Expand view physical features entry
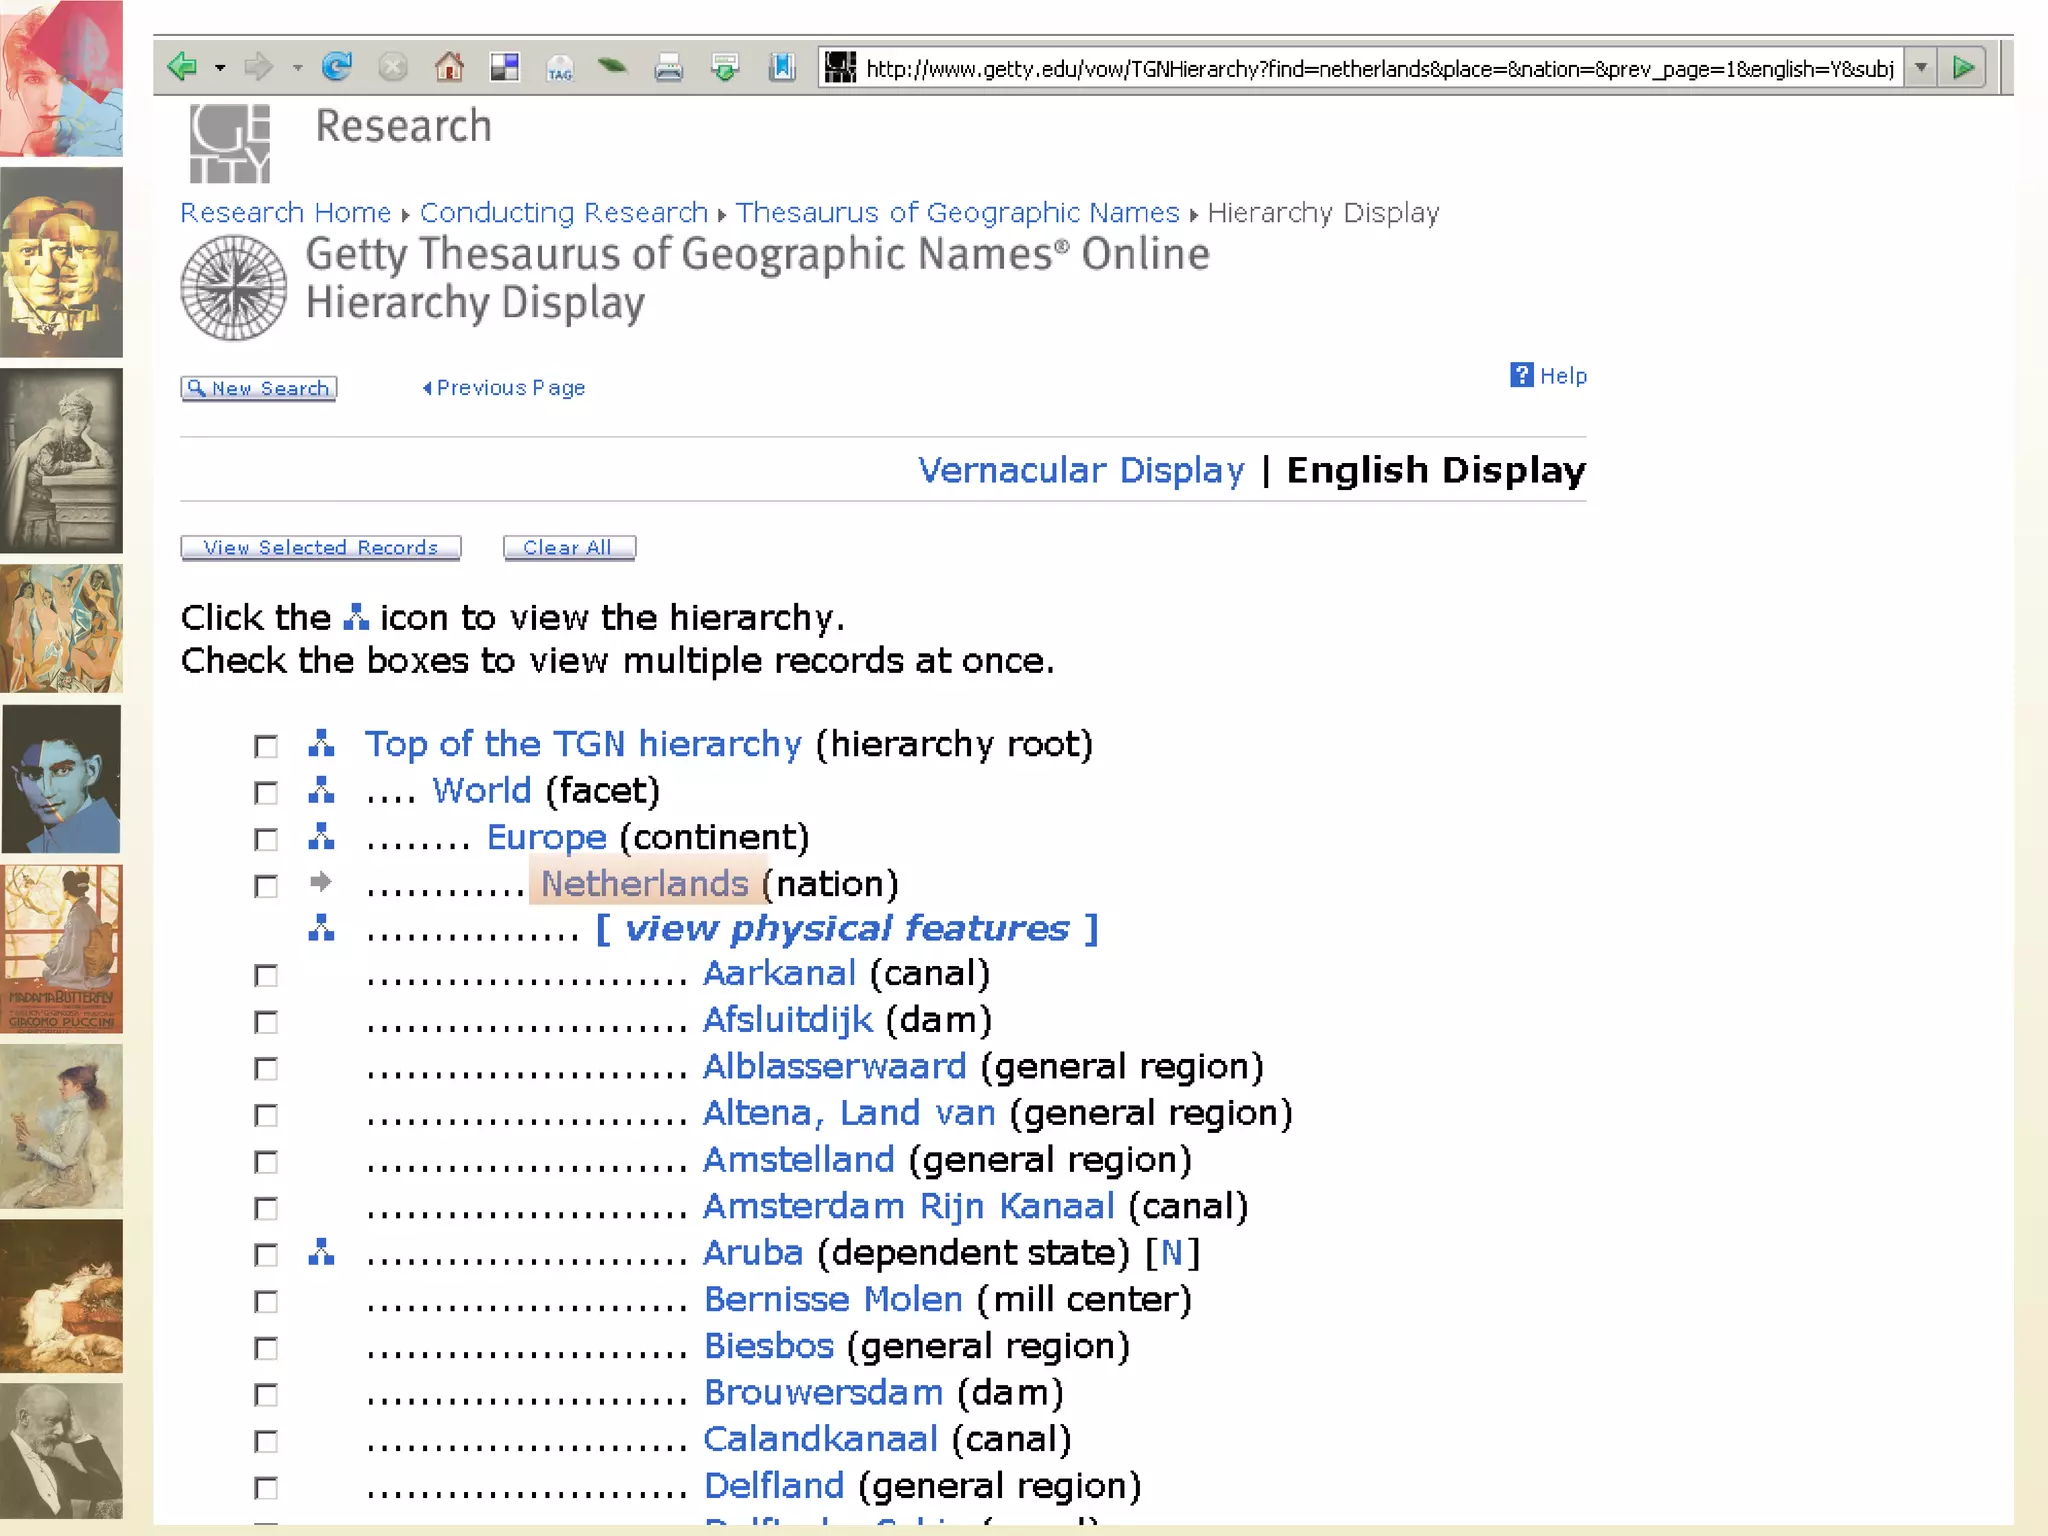The image size is (2048, 1536). 846,928
